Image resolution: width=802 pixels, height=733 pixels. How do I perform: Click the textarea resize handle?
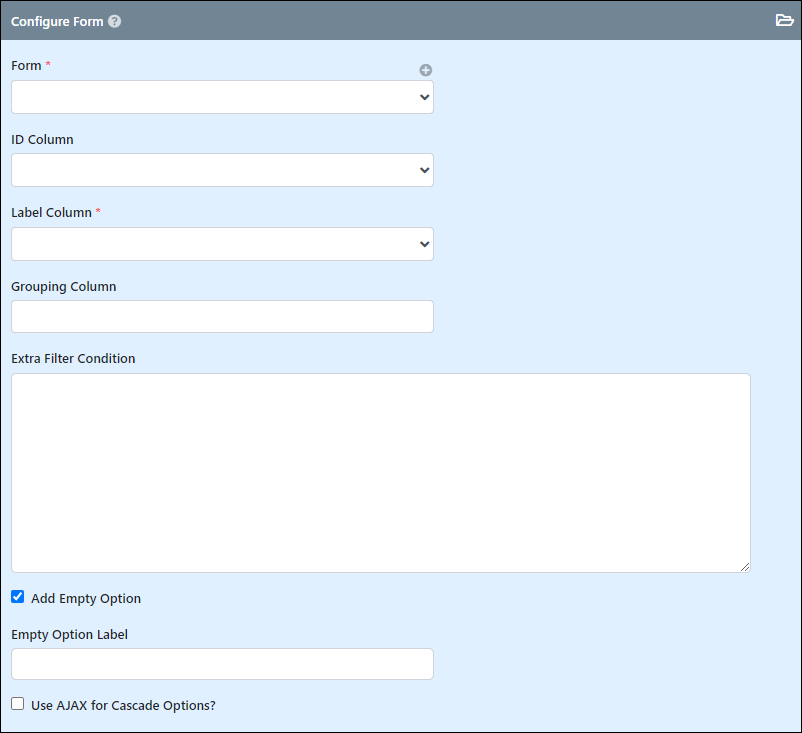(745, 567)
